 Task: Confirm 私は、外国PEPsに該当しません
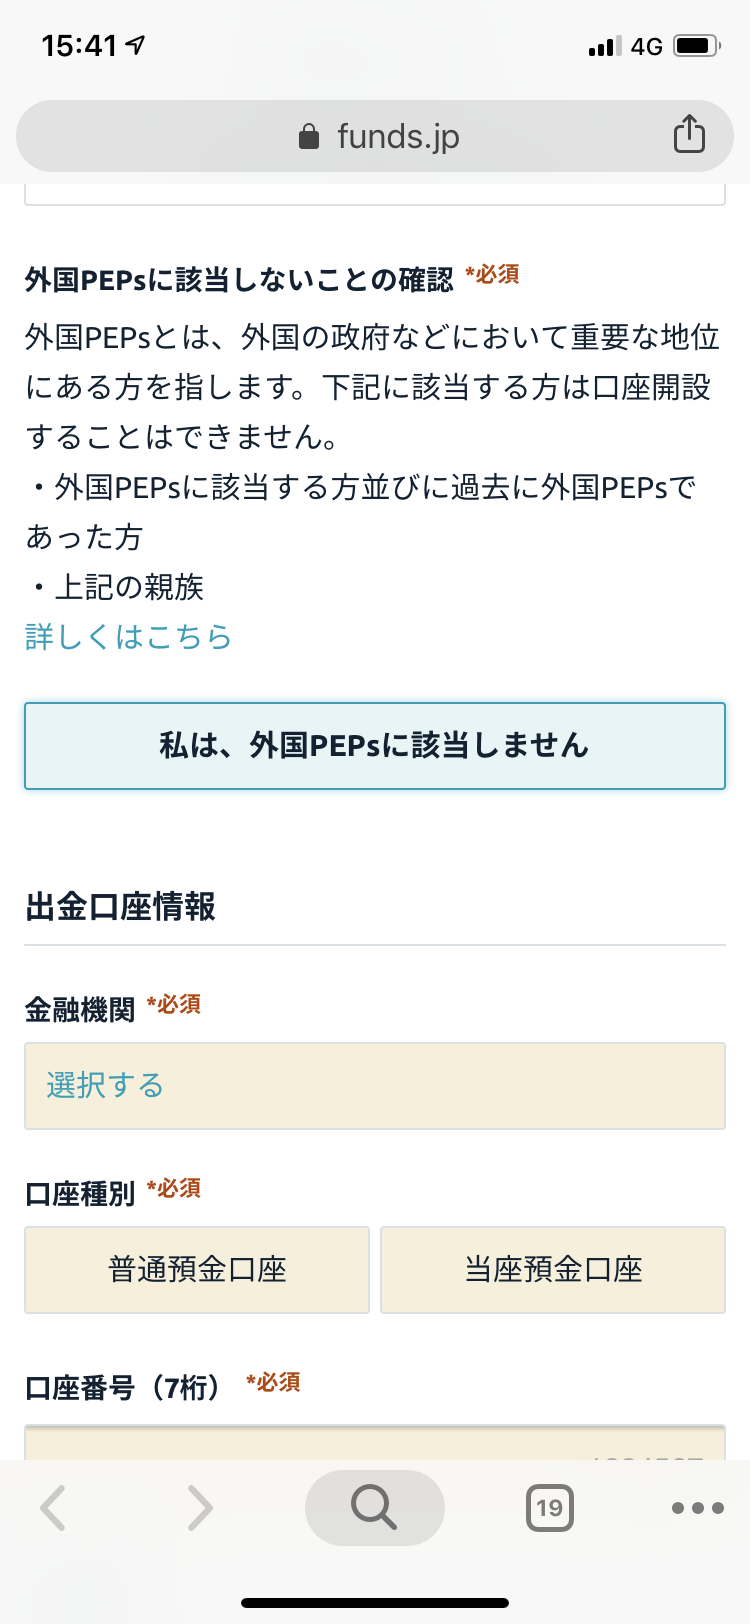(x=375, y=746)
